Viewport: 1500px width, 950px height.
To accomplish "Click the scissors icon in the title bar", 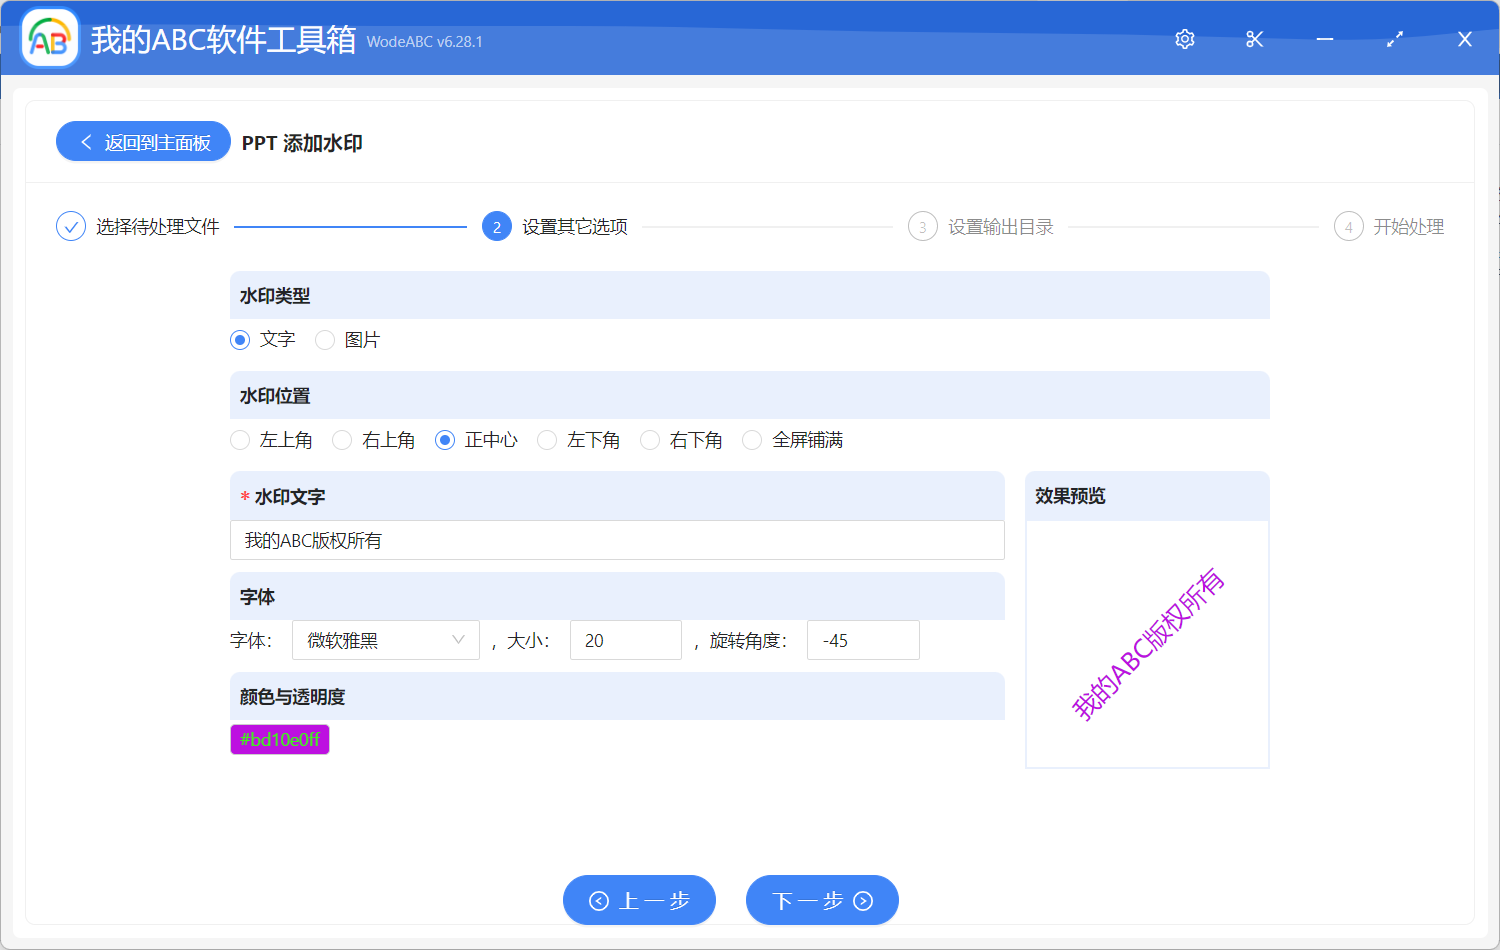I will [x=1254, y=39].
